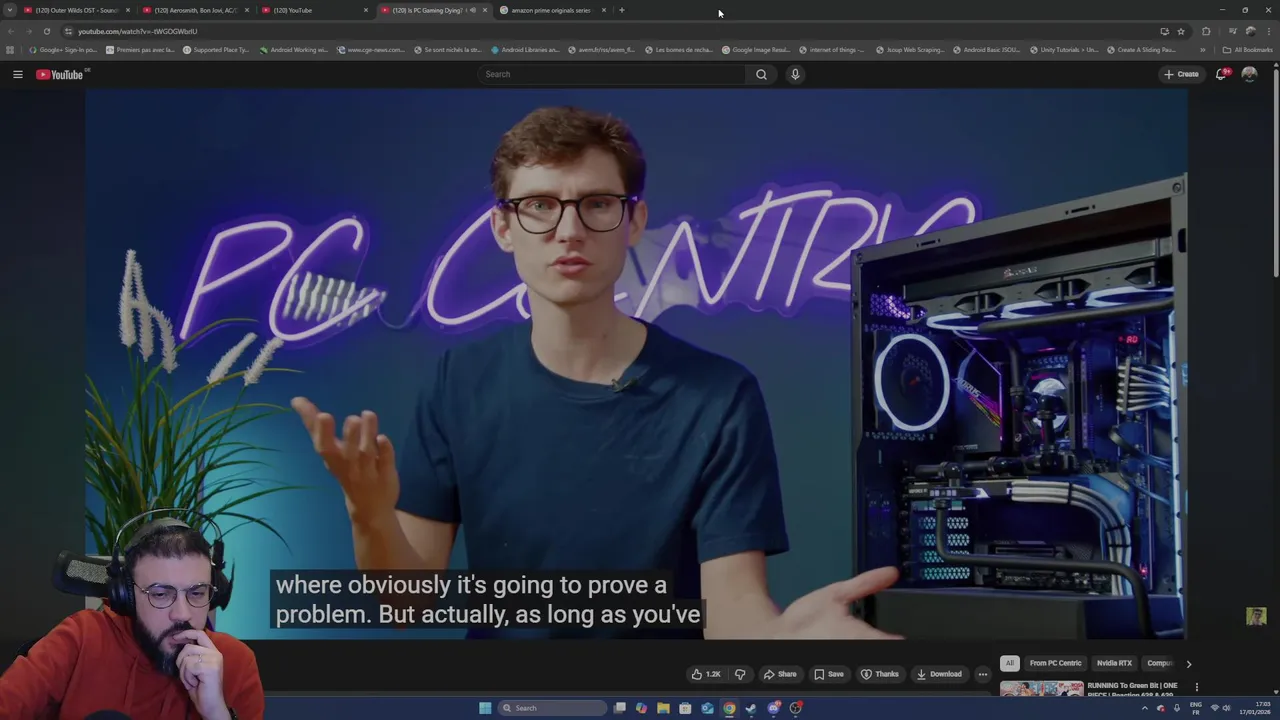Open Task View in taskbar
Screen dimensions: 1280x720
(620, 708)
